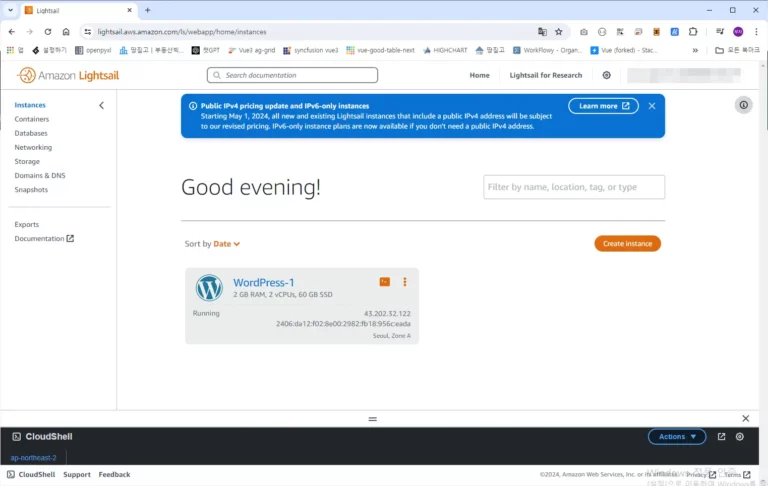Go back in browser history
The width and height of the screenshot is (768, 486).
point(12,32)
